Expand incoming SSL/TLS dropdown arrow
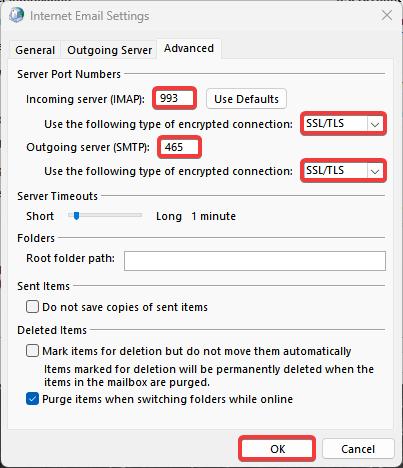Viewport: 403px width, 468px height. [x=375, y=124]
